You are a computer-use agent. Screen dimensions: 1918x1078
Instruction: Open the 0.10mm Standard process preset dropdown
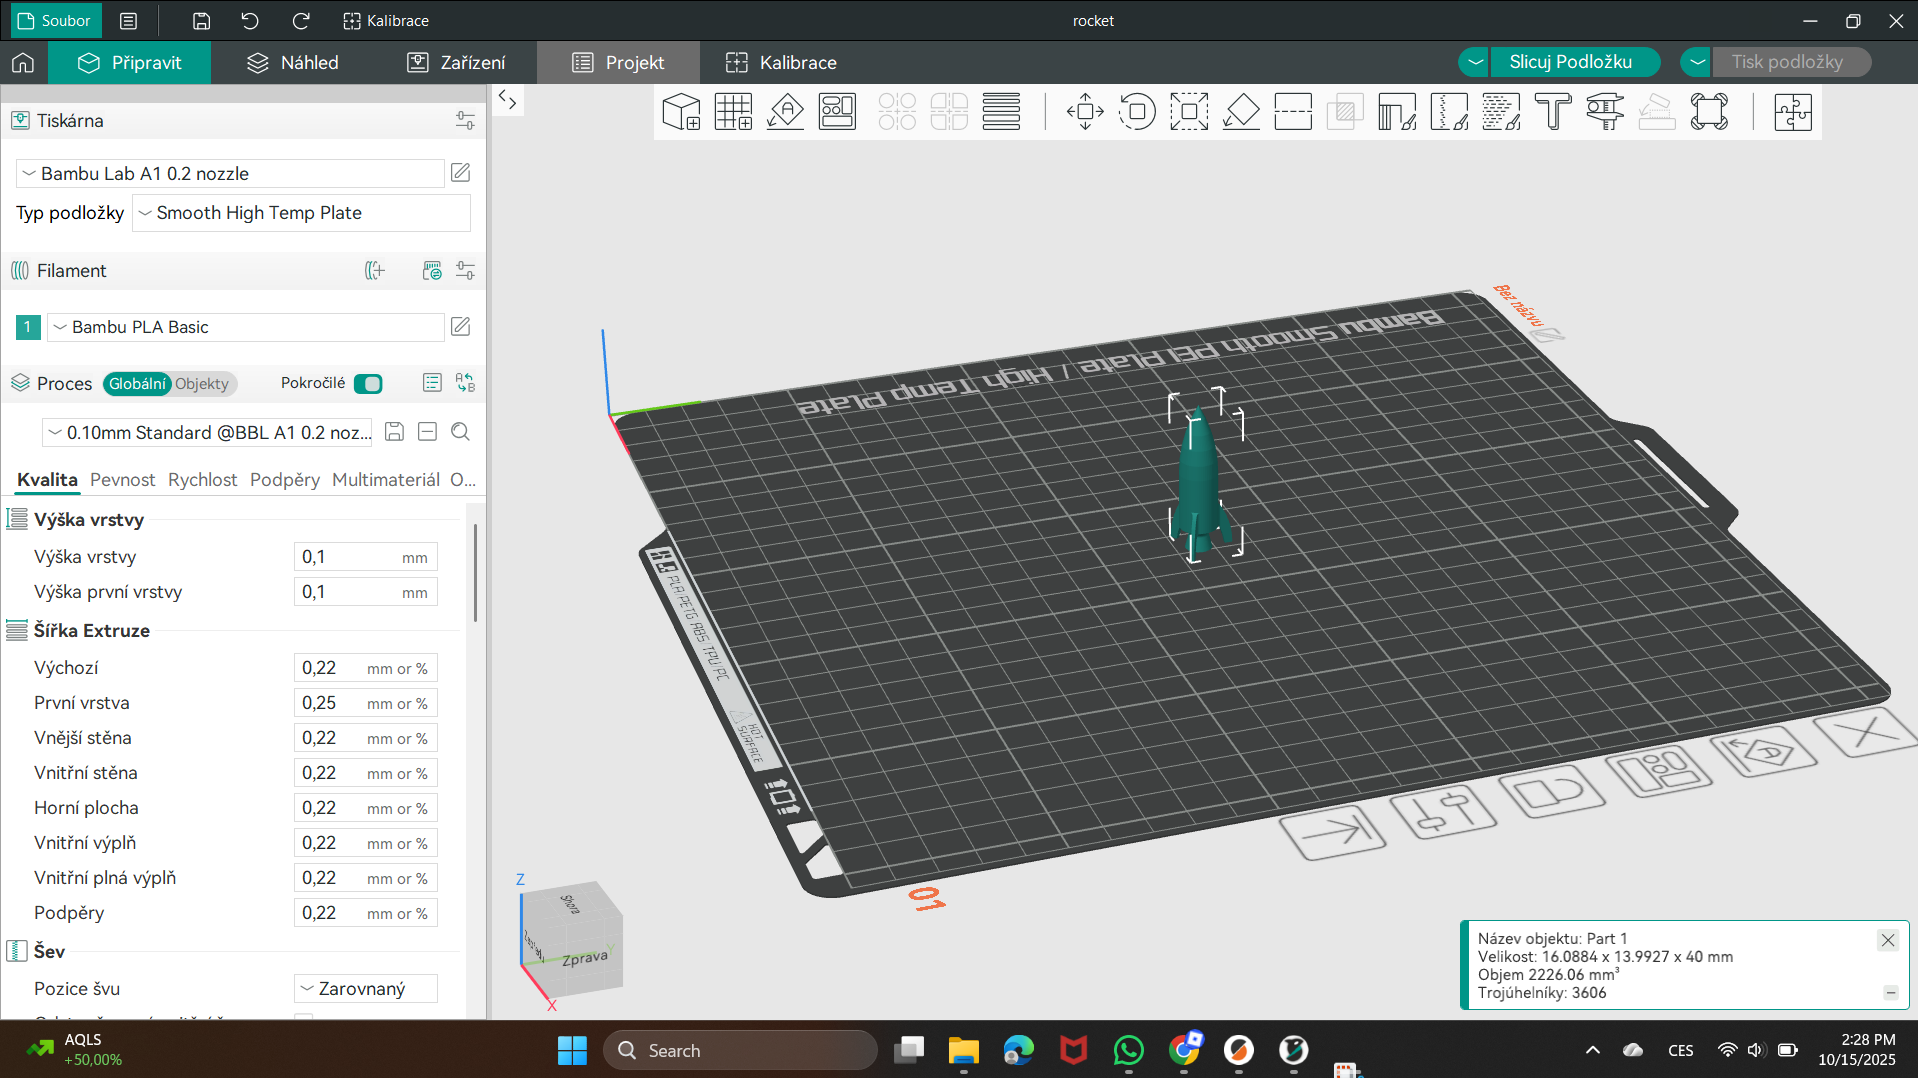click(x=207, y=432)
